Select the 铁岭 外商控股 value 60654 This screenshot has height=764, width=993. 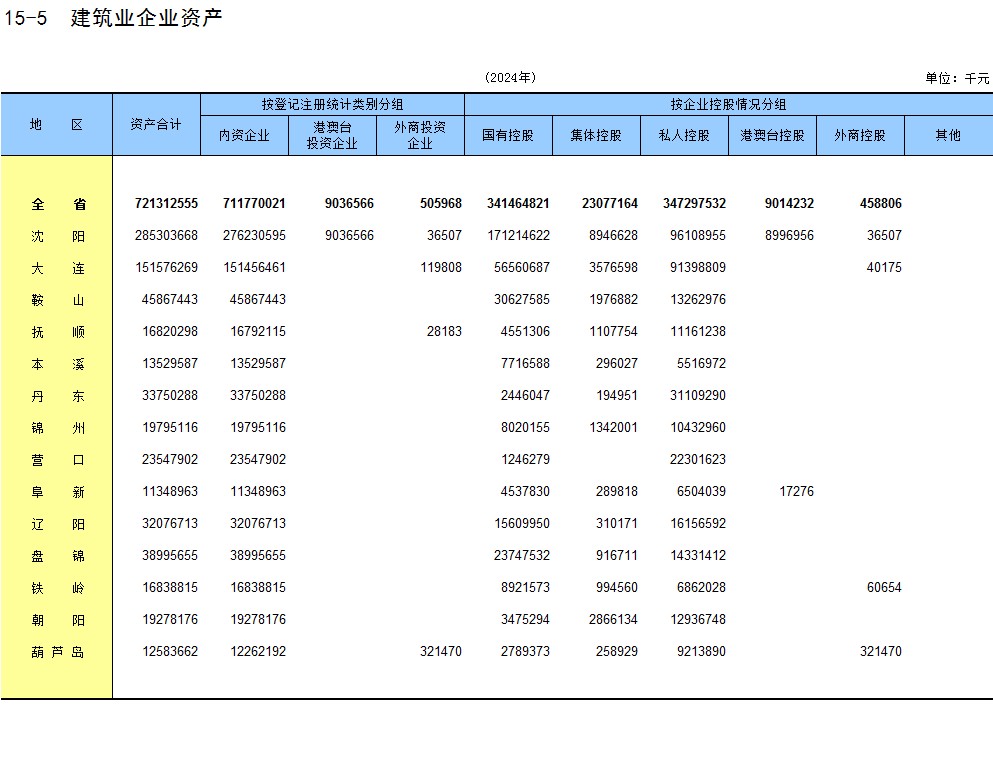coord(884,588)
